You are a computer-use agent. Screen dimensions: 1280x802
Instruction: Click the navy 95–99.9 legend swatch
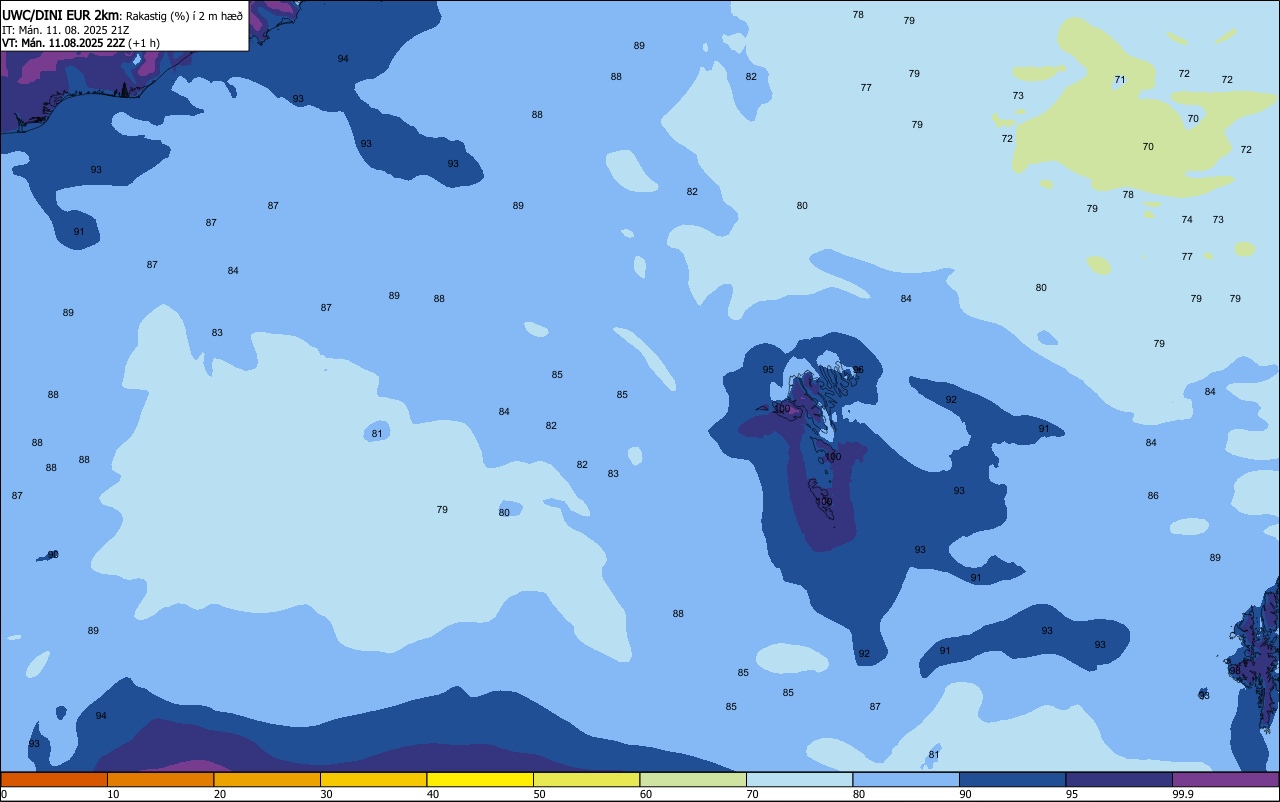1119,779
